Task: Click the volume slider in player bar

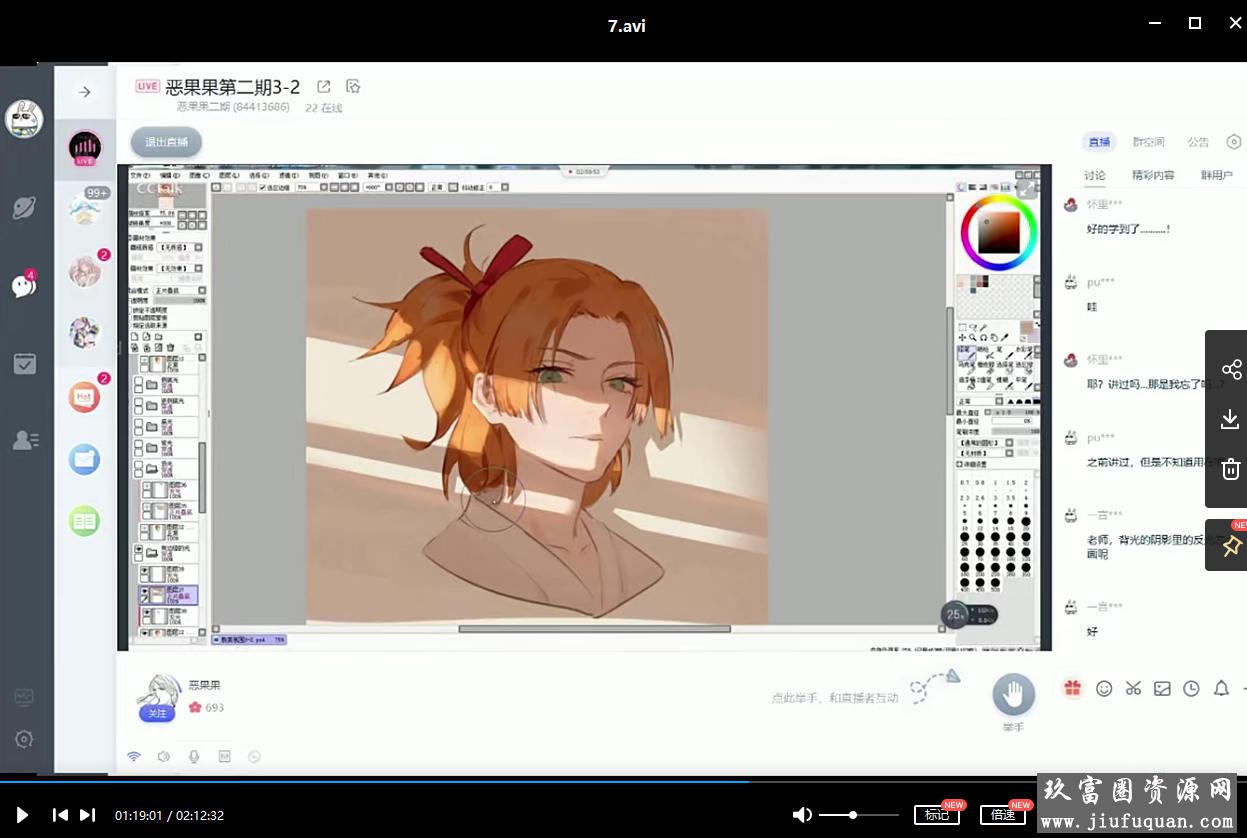Action: [858, 815]
